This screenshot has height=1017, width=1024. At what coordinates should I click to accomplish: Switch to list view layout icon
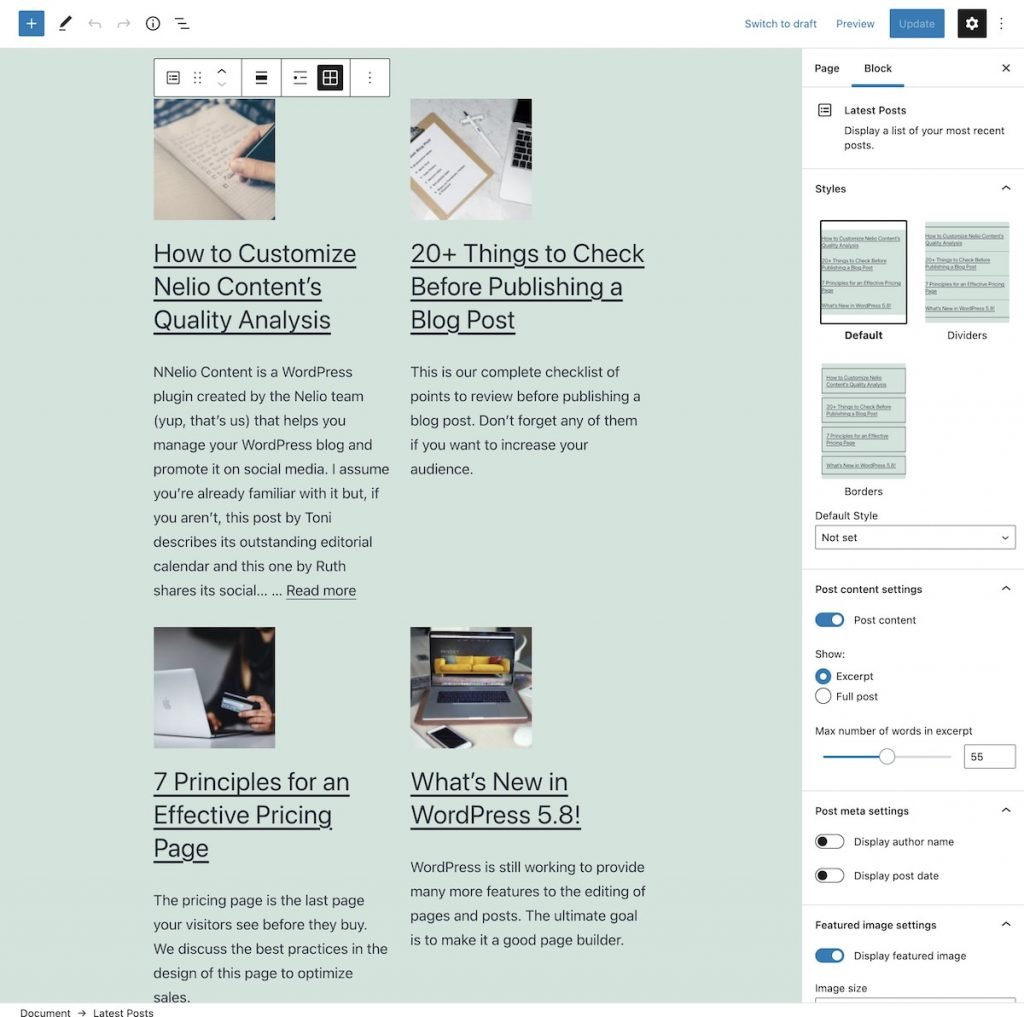pyautogui.click(x=300, y=78)
